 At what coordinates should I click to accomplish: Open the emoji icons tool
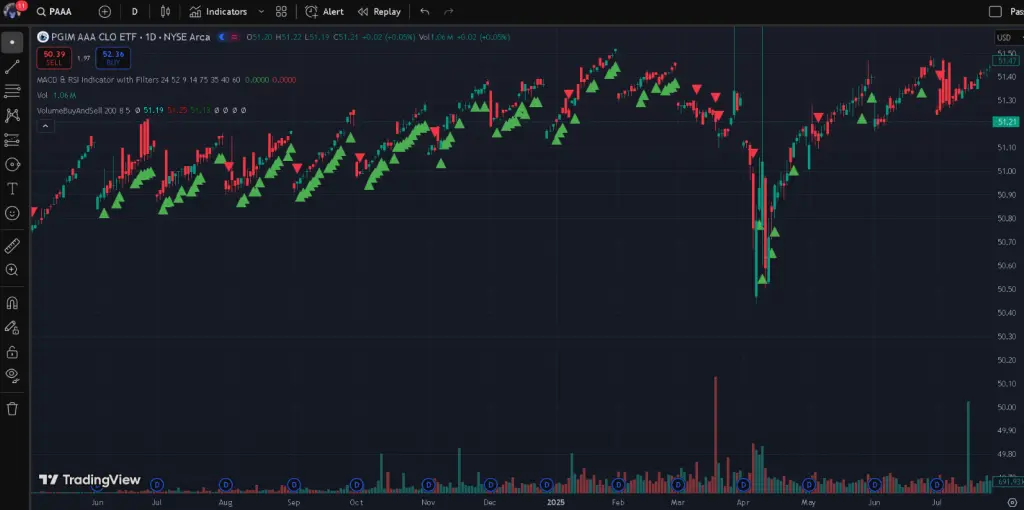(x=12, y=213)
